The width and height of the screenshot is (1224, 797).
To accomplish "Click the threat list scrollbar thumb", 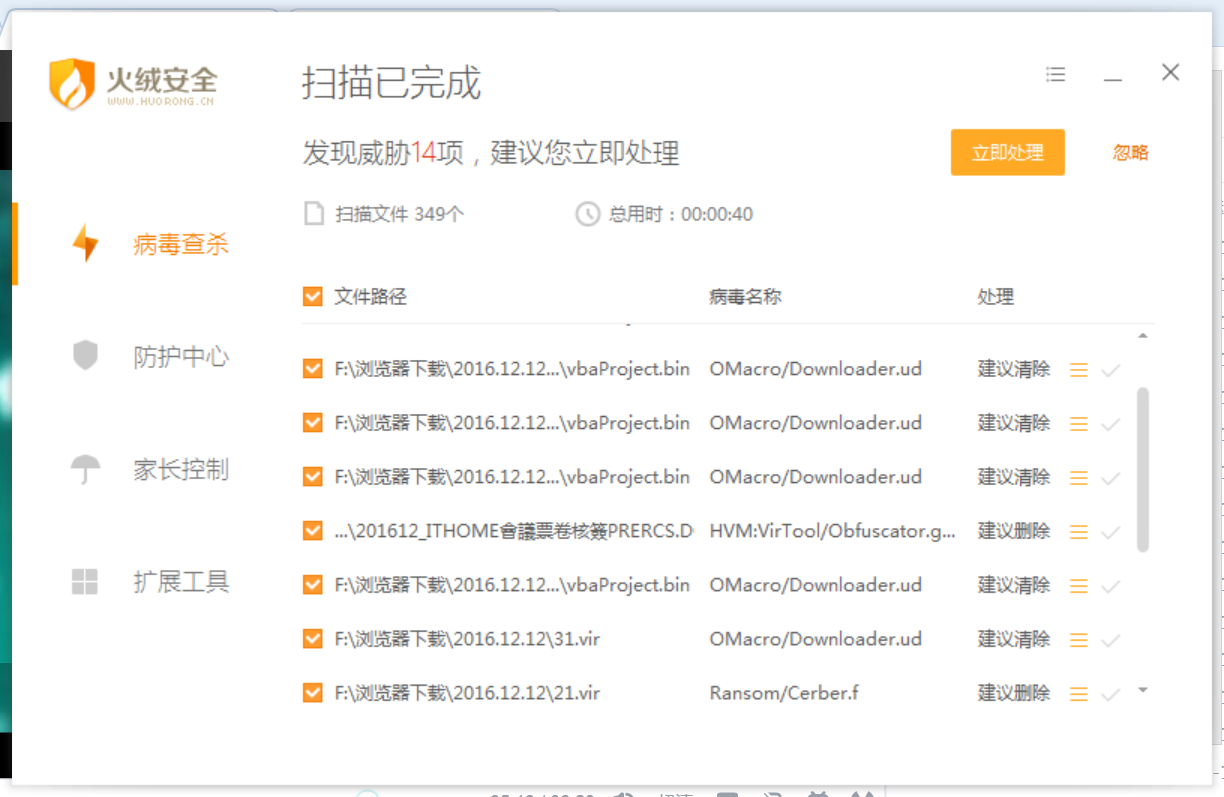I will [1143, 470].
